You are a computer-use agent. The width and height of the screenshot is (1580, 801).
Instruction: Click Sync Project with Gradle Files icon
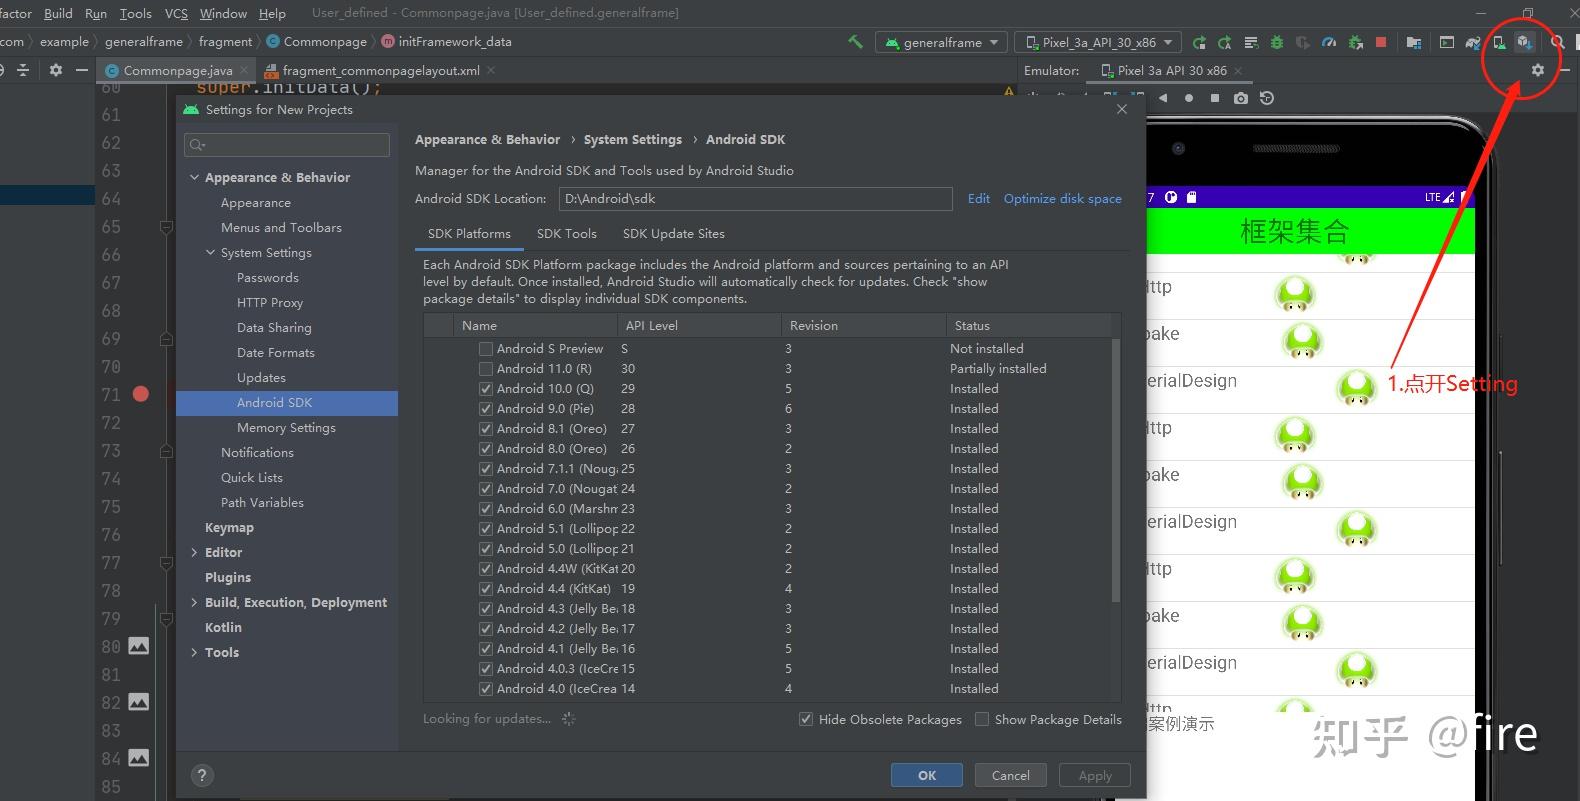pyautogui.click(x=1473, y=43)
